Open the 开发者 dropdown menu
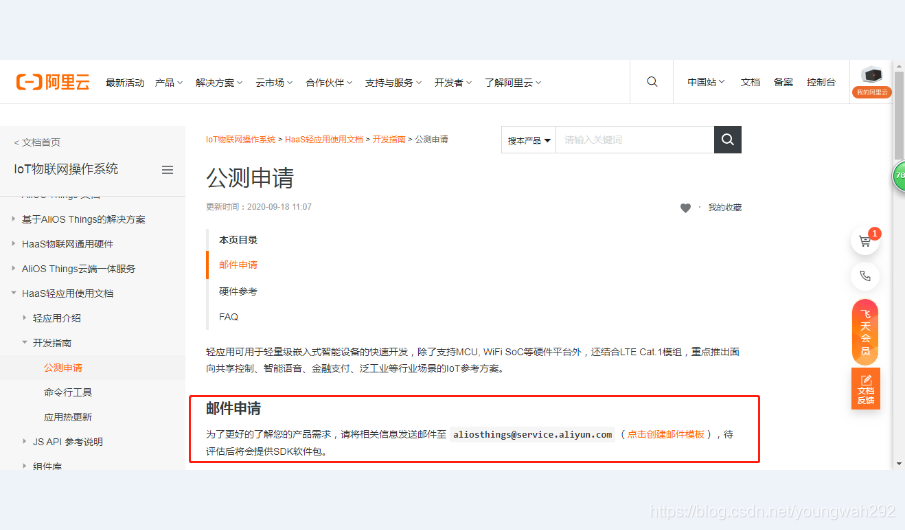This screenshot has width=905, height=530. click(x=453, y=83)
